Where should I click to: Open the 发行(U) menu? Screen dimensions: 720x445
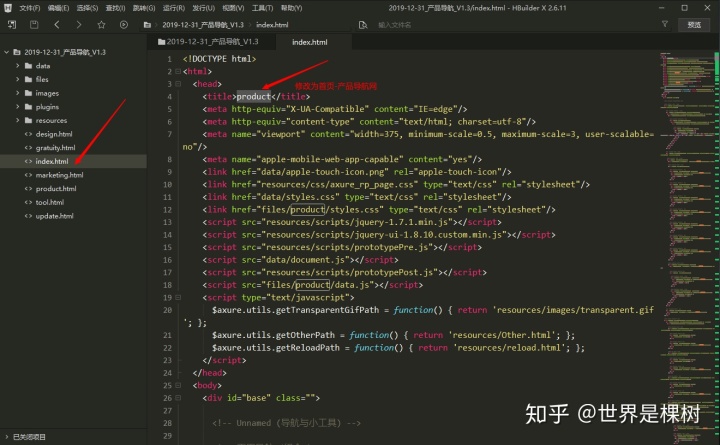tap(203, 8)
